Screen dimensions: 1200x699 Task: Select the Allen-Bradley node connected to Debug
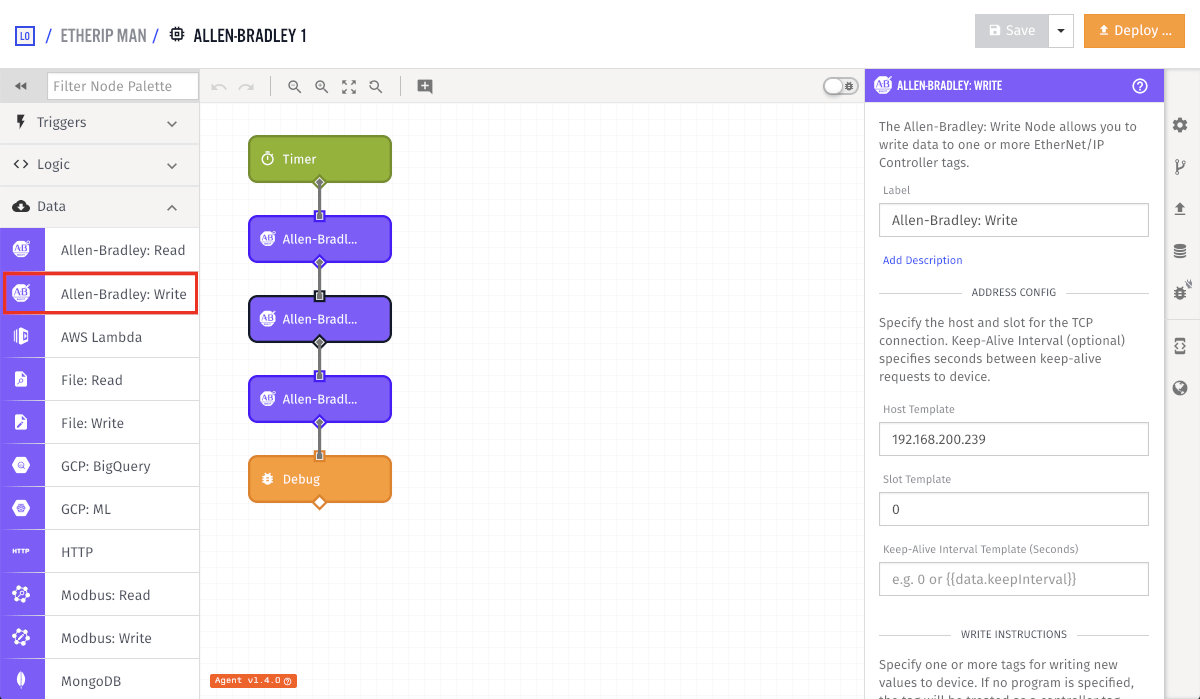[x=320, y=399]
